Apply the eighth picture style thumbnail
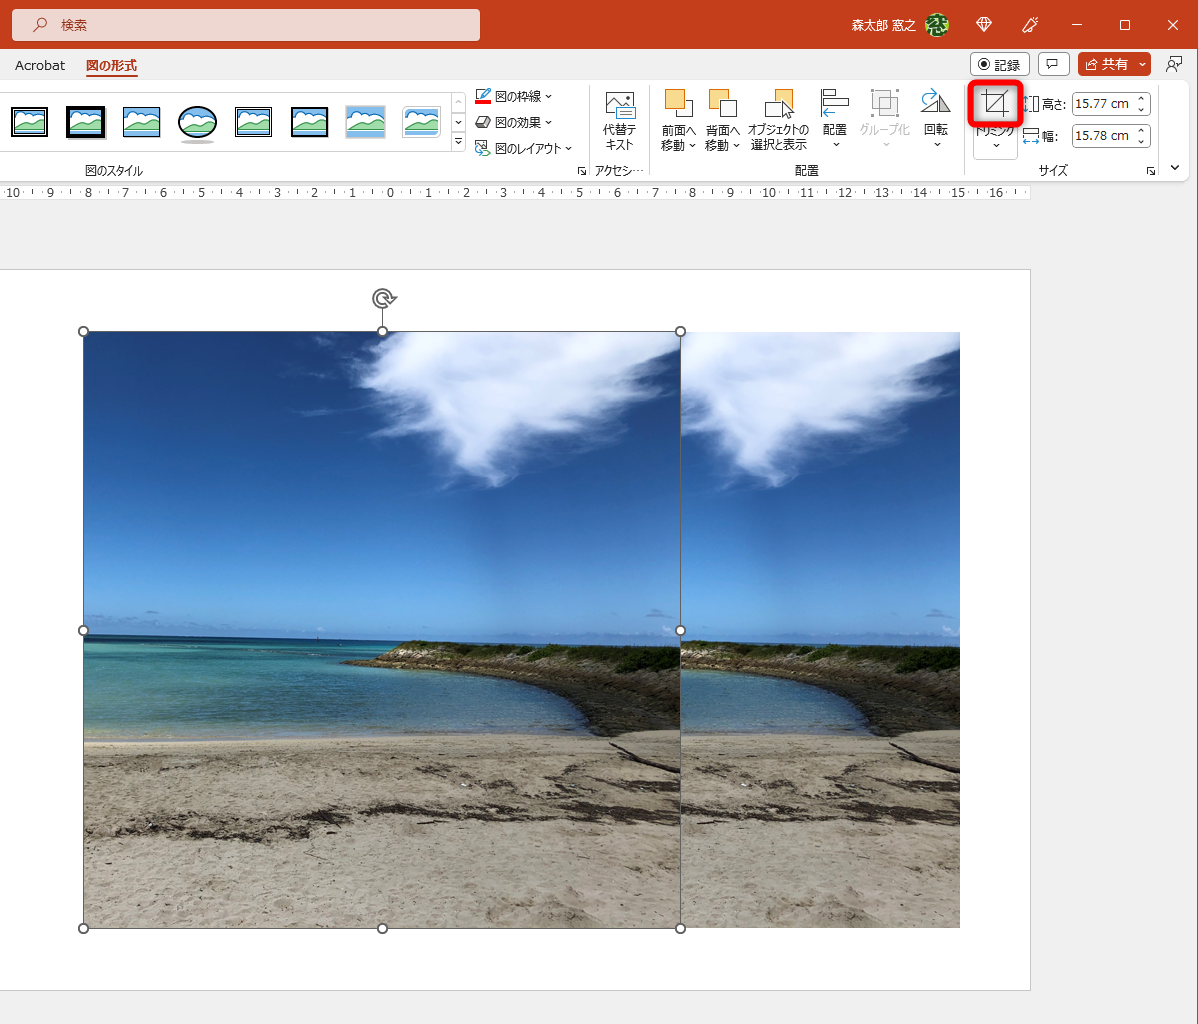The height and width of the screenshot is (1024, 1198). click(421, 122)
